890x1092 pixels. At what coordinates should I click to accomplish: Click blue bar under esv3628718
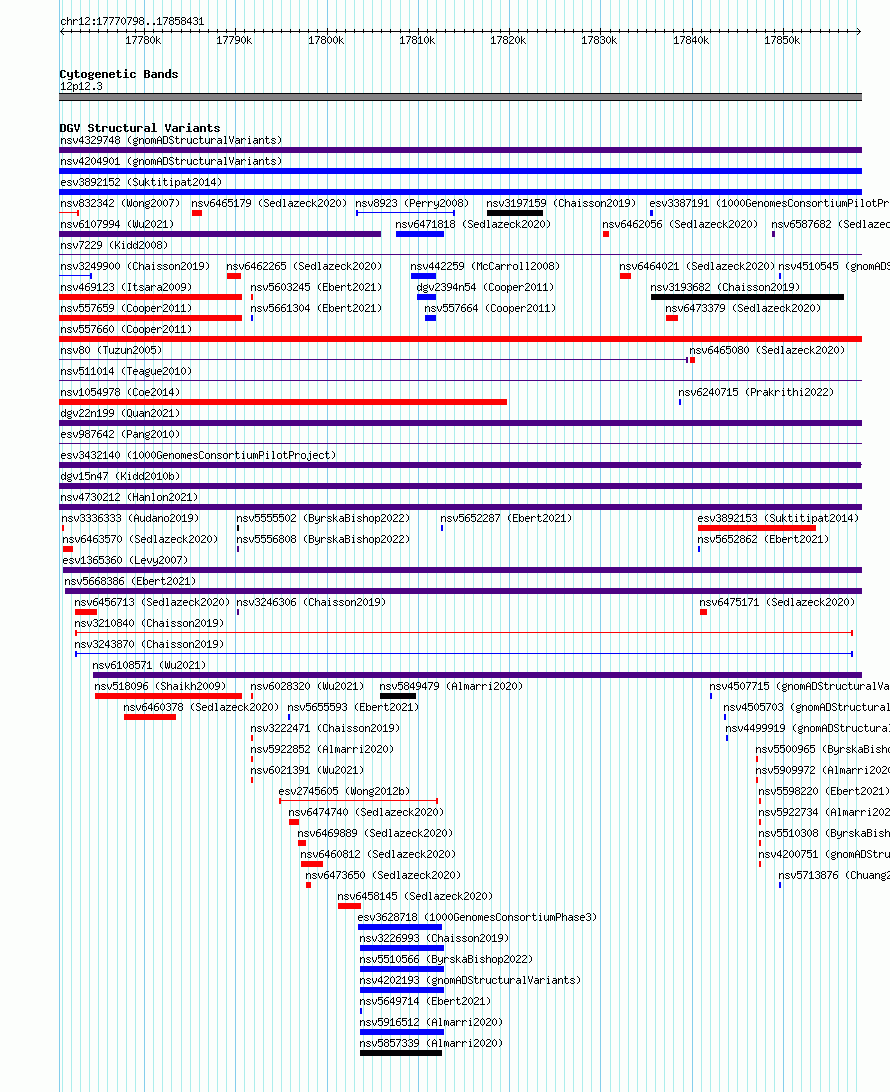pos(400,927)
